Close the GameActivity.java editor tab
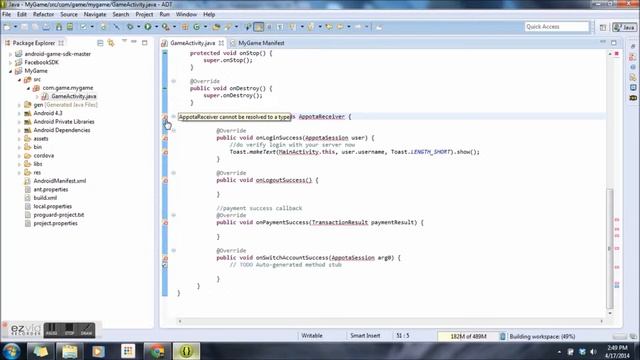This screenshot has width=640, height=360. pyautogui.click(x=221, y=43)
